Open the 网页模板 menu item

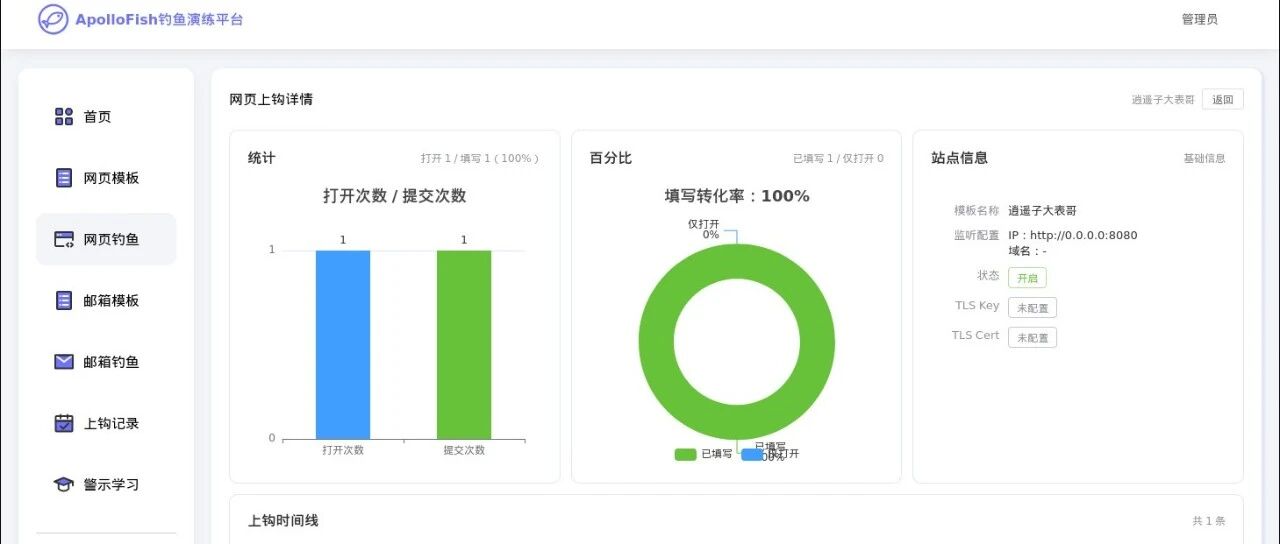106,178
